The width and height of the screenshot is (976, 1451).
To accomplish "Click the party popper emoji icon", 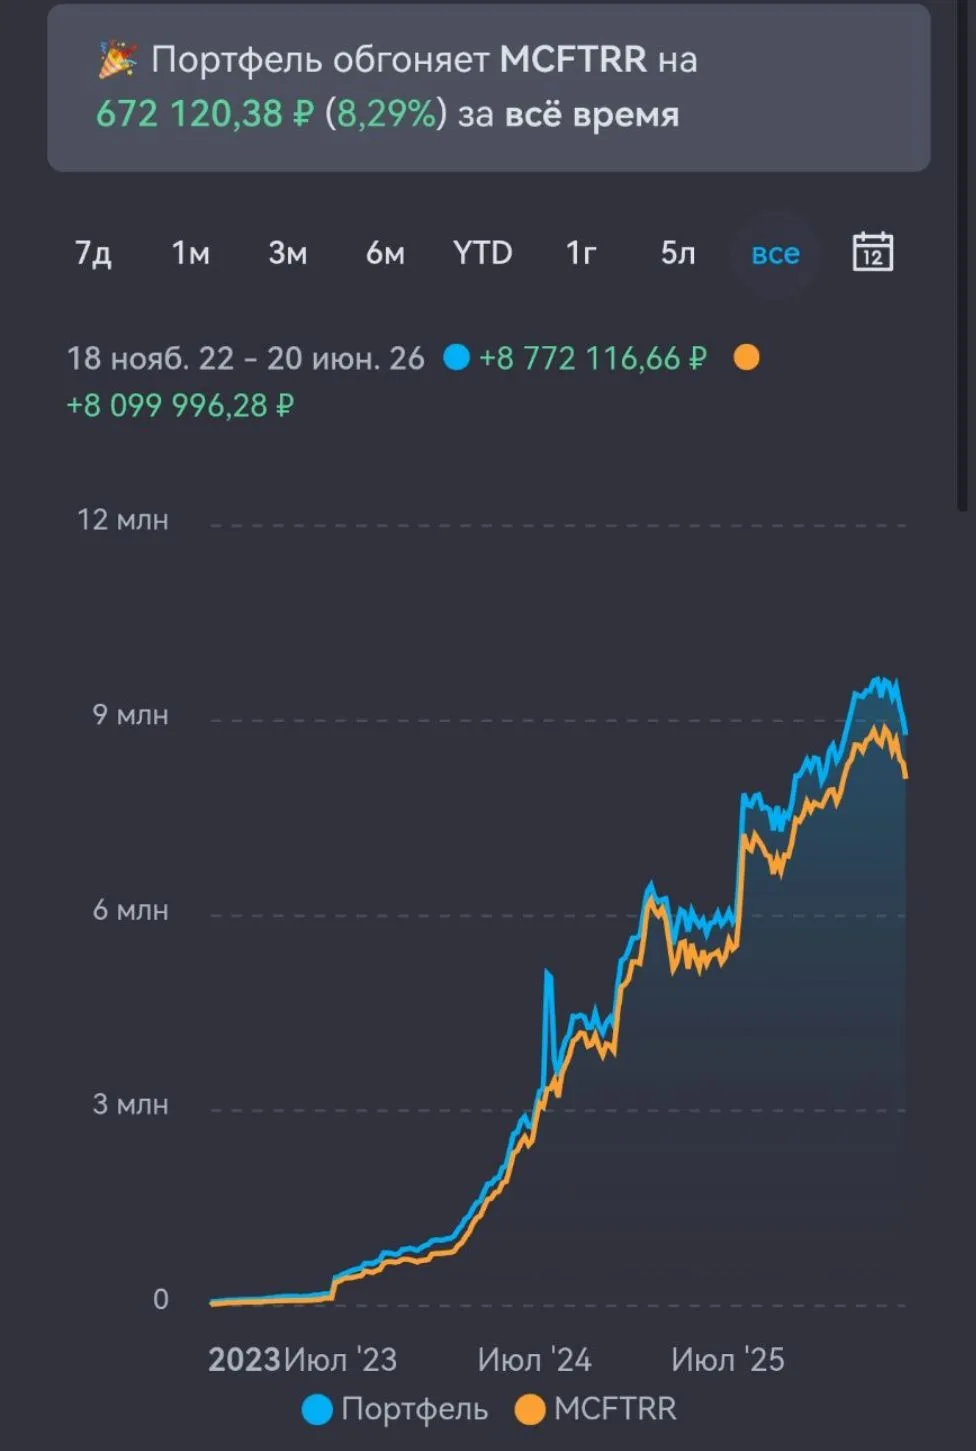I will click(x=117, y=60).
